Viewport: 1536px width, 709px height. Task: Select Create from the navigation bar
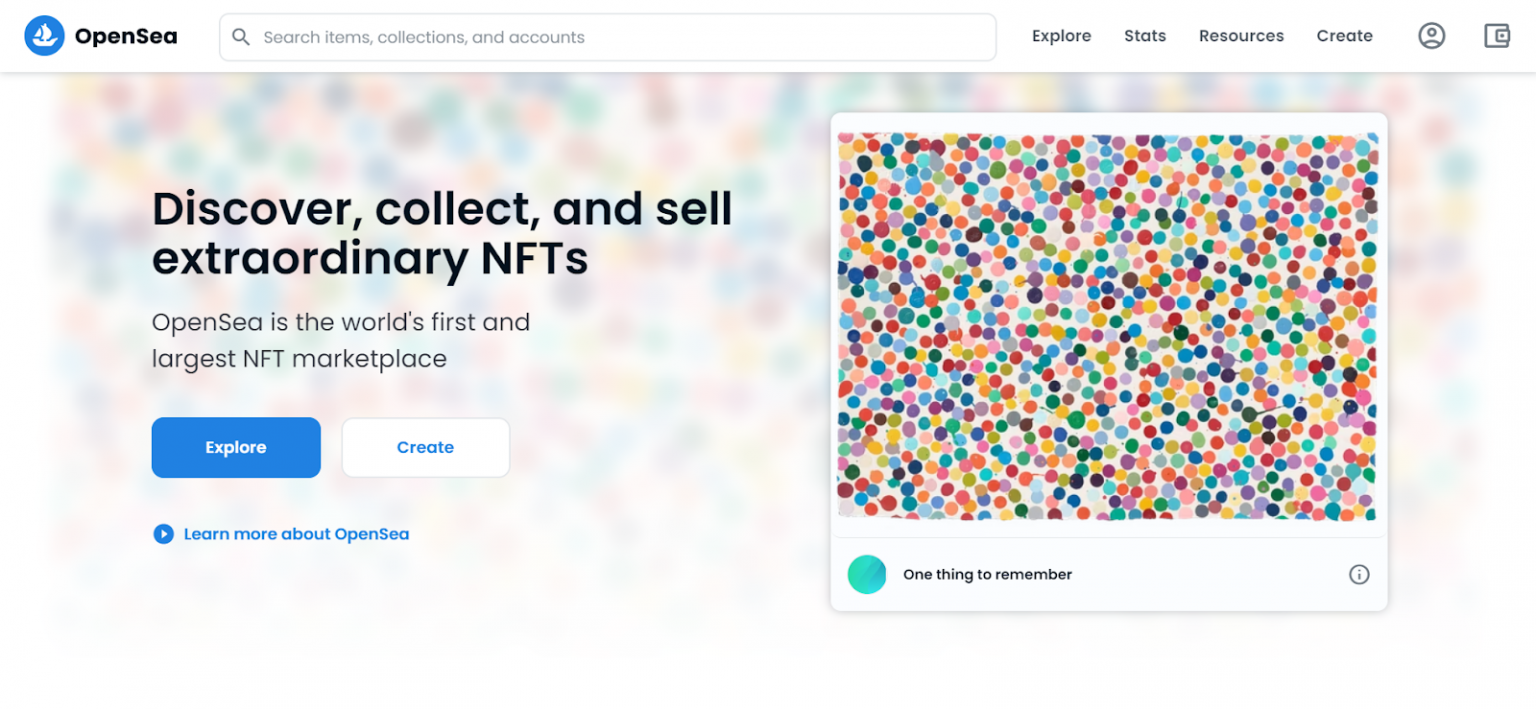pos(1344,35)
